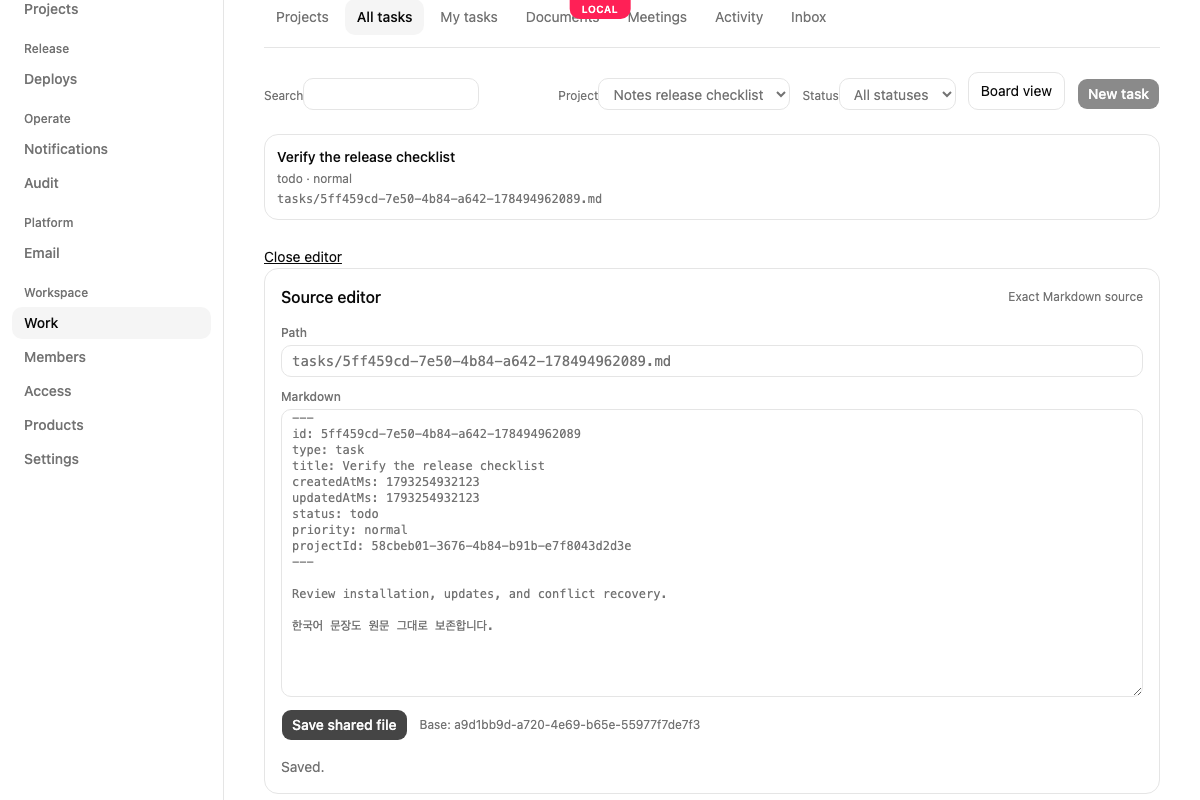Open the Audit page

click(42, 183)
